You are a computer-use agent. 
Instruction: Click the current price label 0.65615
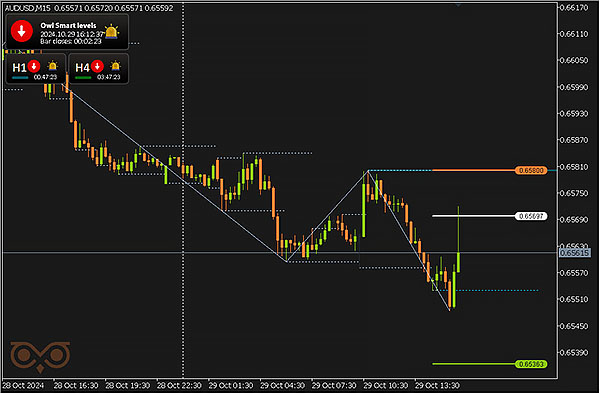click(x=574, y=253)
